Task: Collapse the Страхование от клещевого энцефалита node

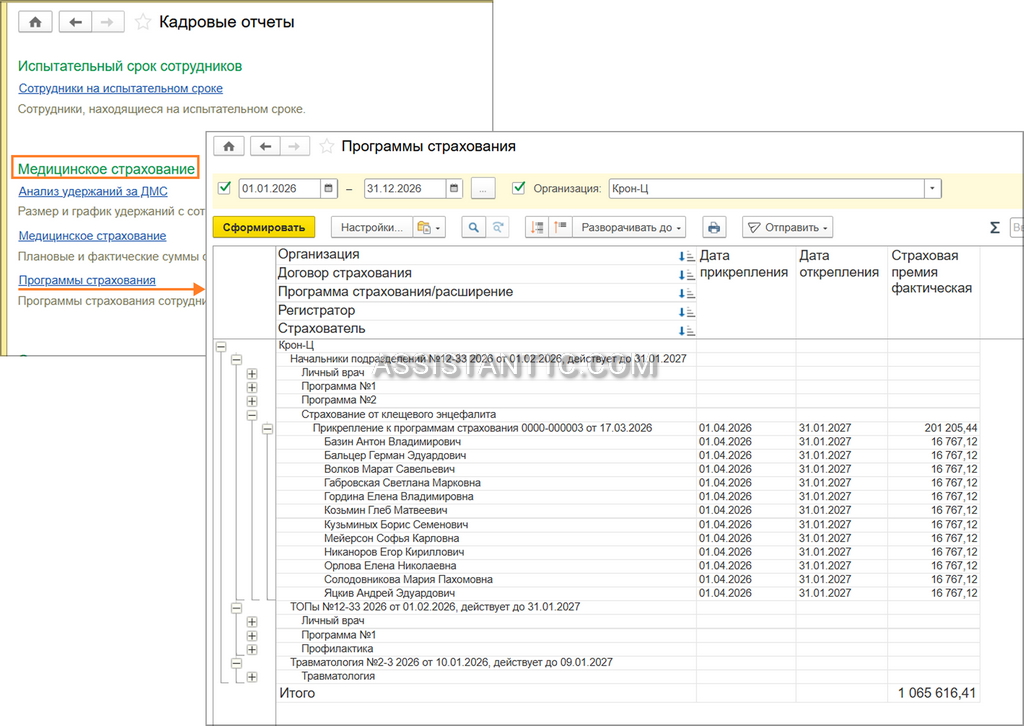Action: 251,415
